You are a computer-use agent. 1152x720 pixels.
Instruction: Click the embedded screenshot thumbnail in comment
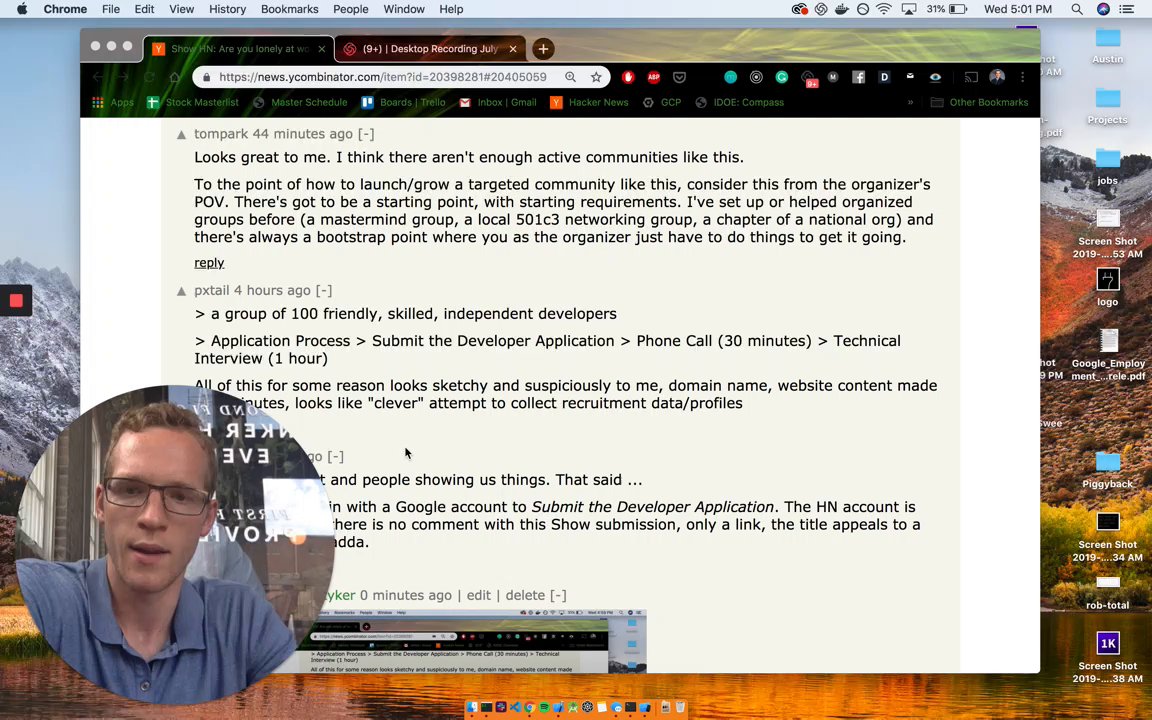(x=474, y=641)
